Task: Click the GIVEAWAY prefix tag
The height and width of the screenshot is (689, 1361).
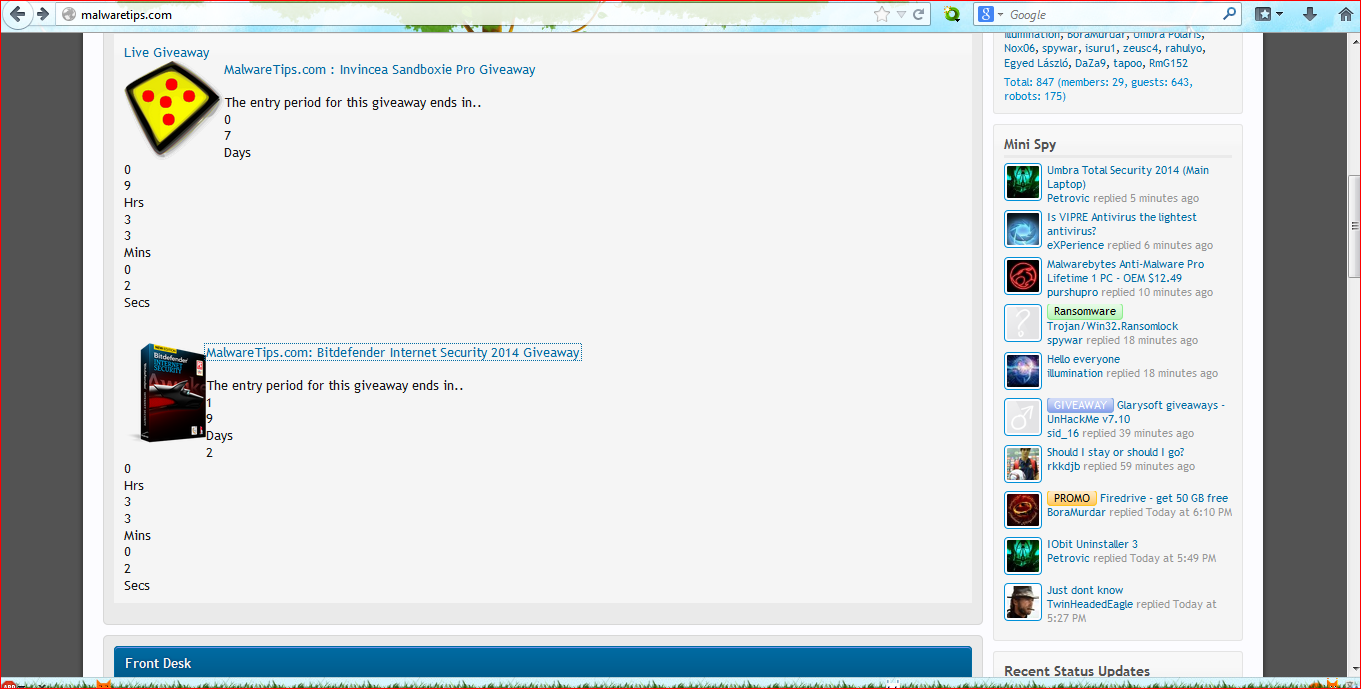Action: point(1080,405)
